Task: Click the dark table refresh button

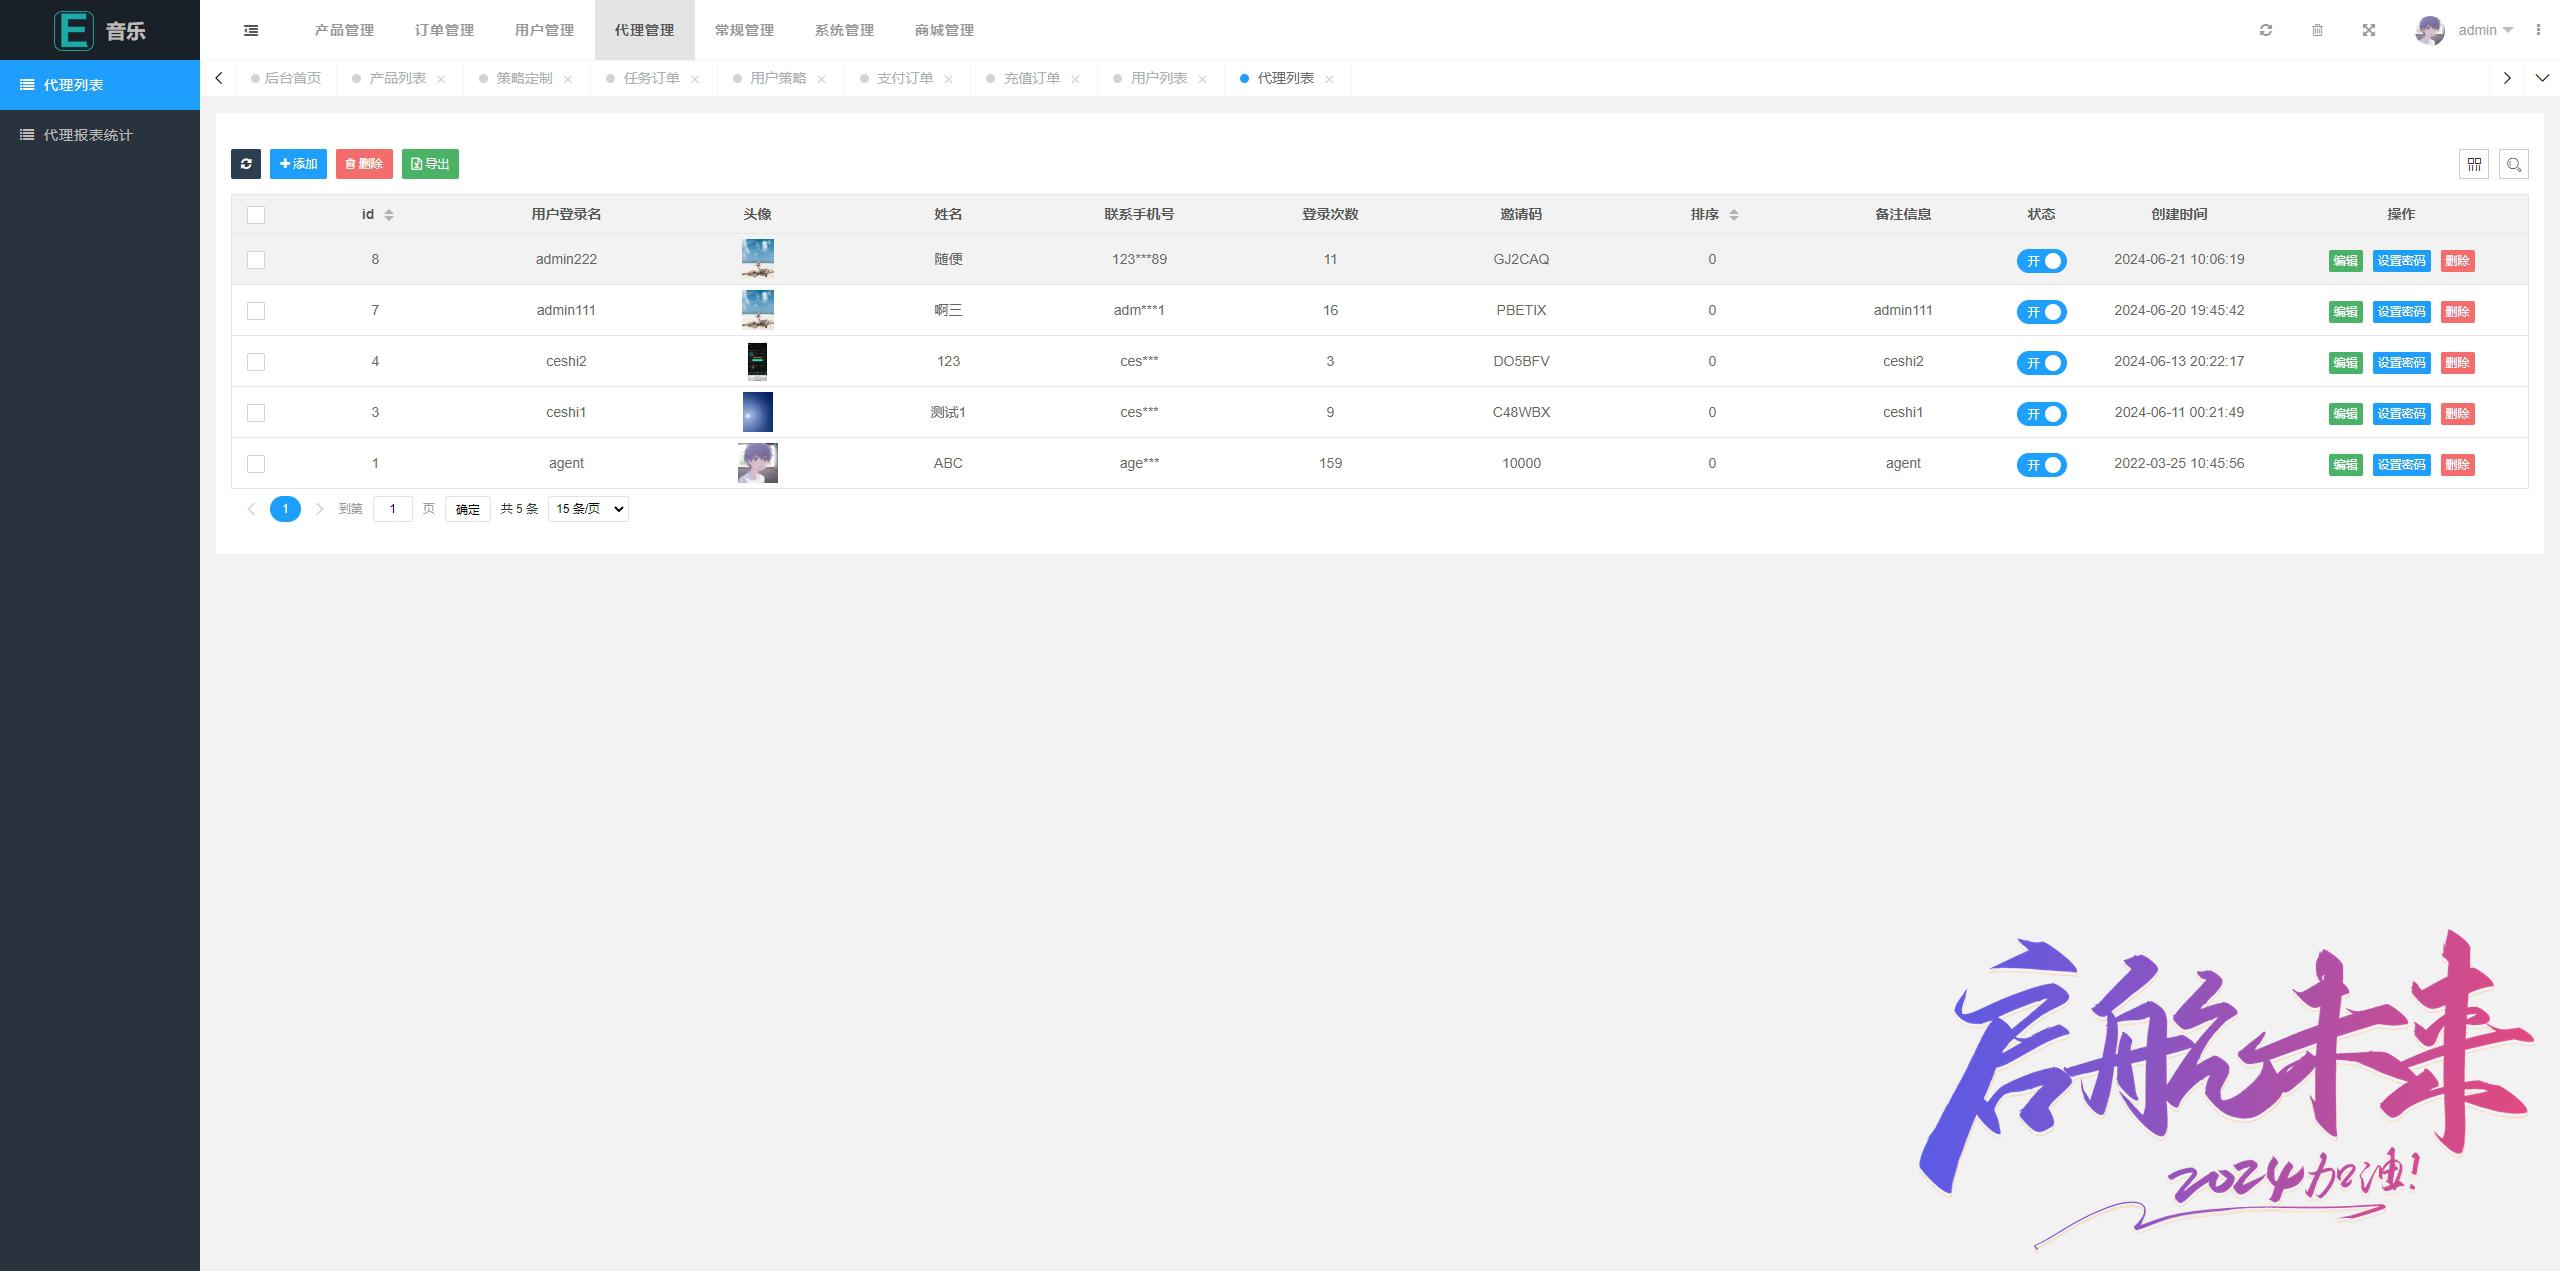Action: click(x=246, y=164)
